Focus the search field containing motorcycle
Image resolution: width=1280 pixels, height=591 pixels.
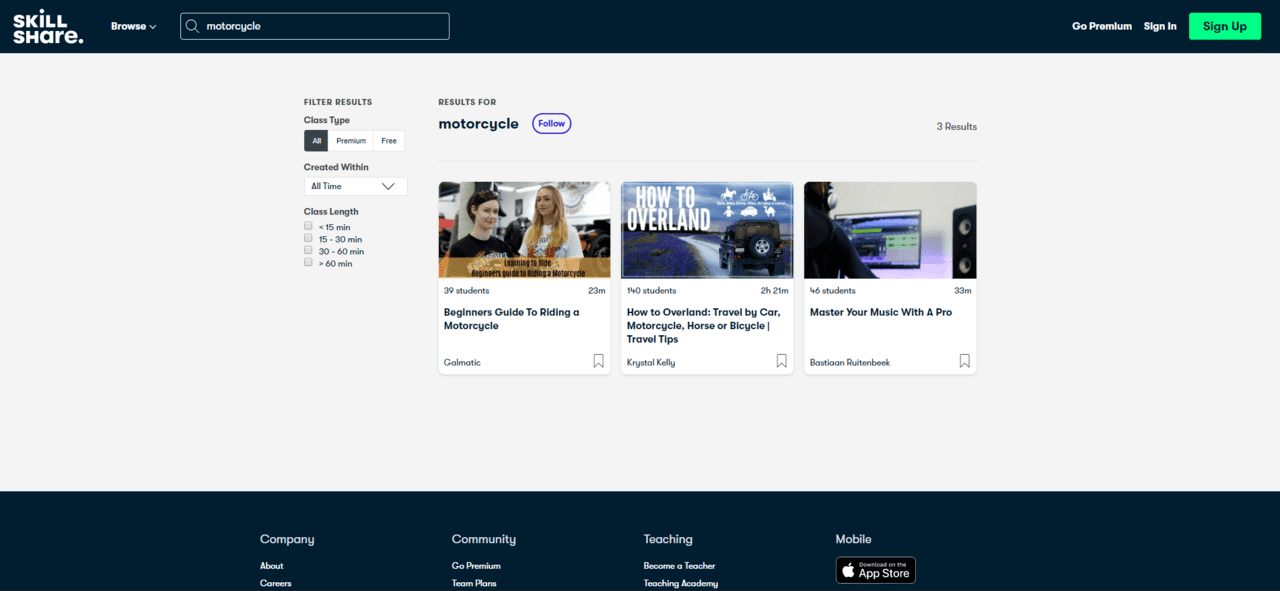tap(315, 26)
